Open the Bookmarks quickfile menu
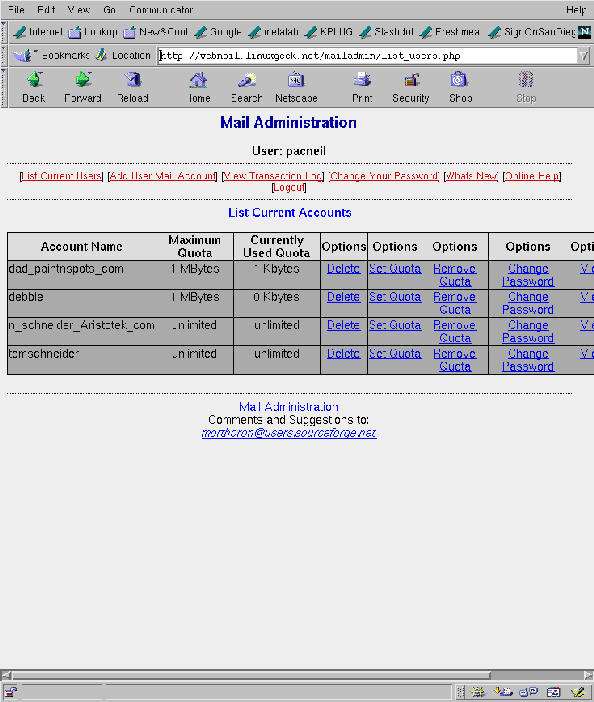594x702 pixels. pyautogui.click(x=51, y=56)
